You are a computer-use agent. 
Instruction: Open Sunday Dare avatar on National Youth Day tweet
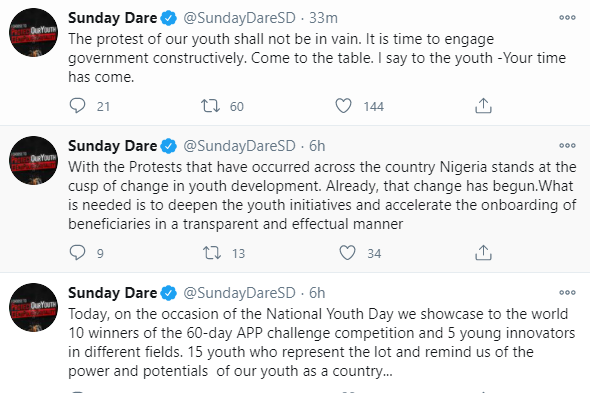pos(33,308)
